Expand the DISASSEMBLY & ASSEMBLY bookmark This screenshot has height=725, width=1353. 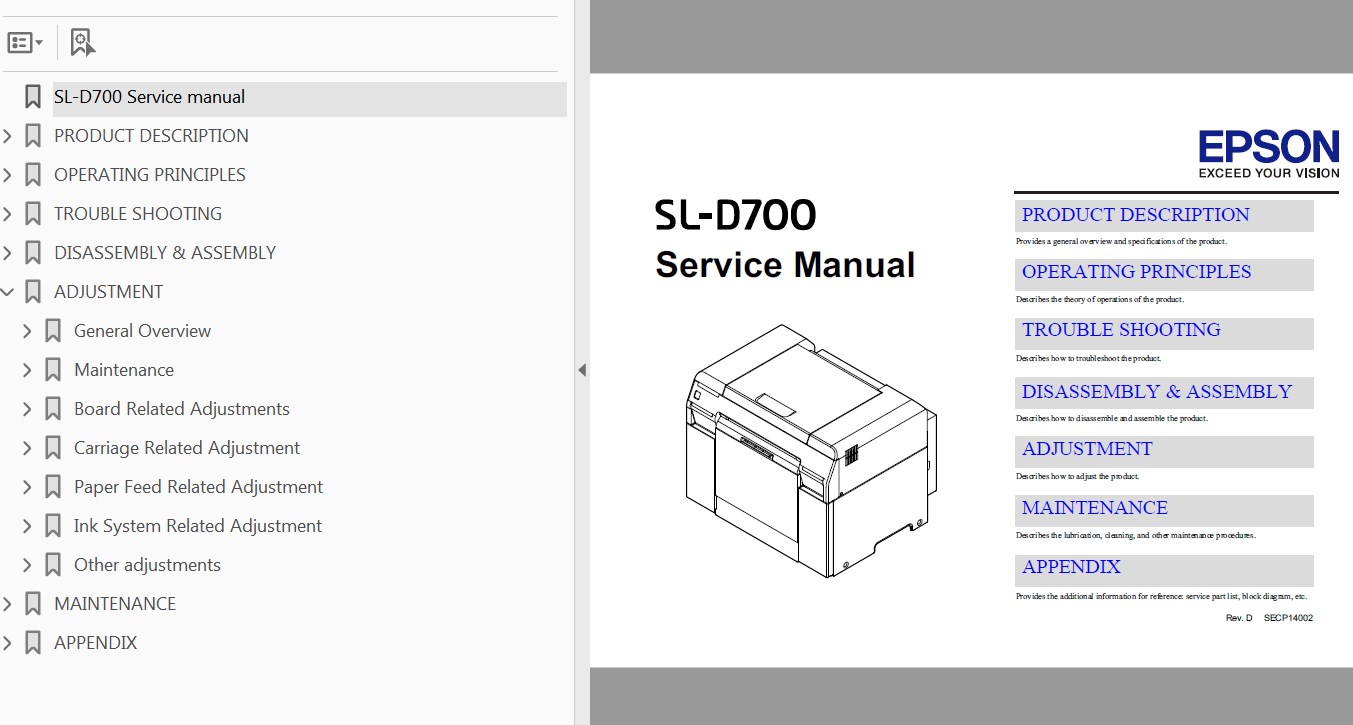pos(8,253)
